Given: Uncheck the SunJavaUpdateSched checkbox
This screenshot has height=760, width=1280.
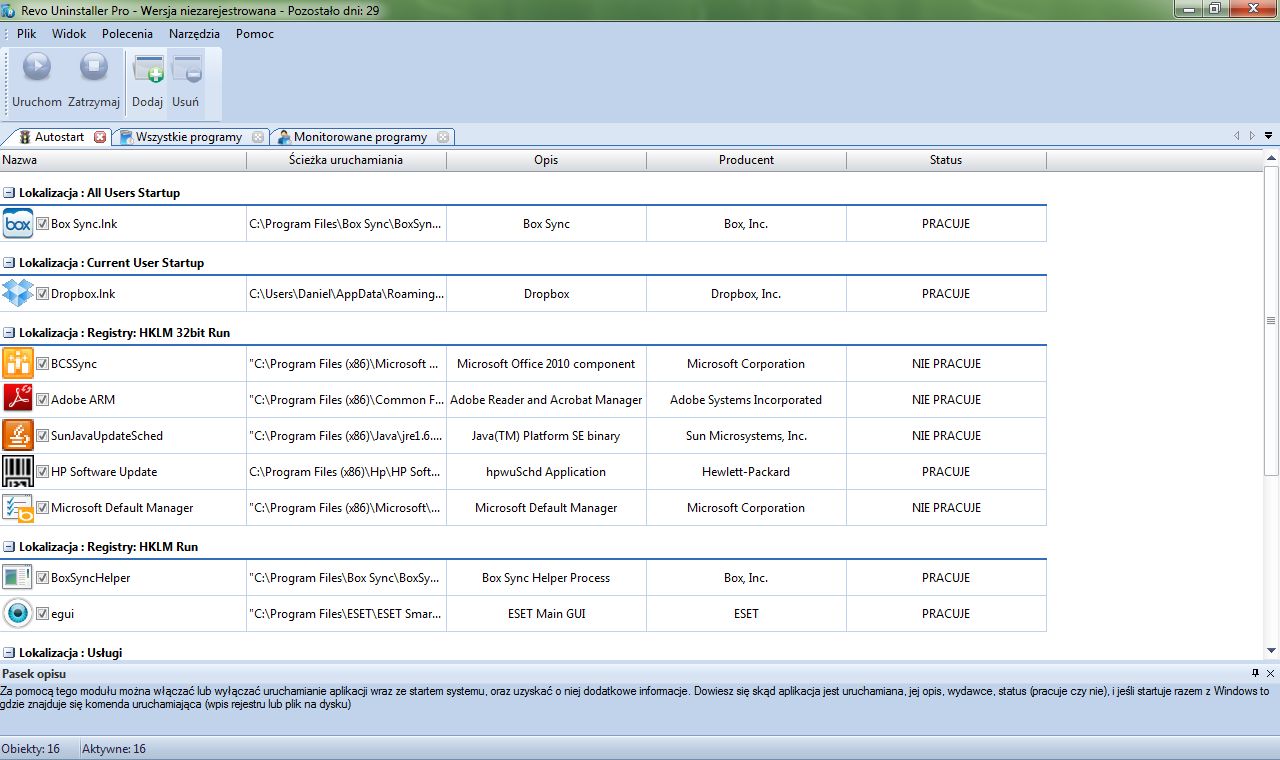Looking at the screenshot, I should 42,436.
